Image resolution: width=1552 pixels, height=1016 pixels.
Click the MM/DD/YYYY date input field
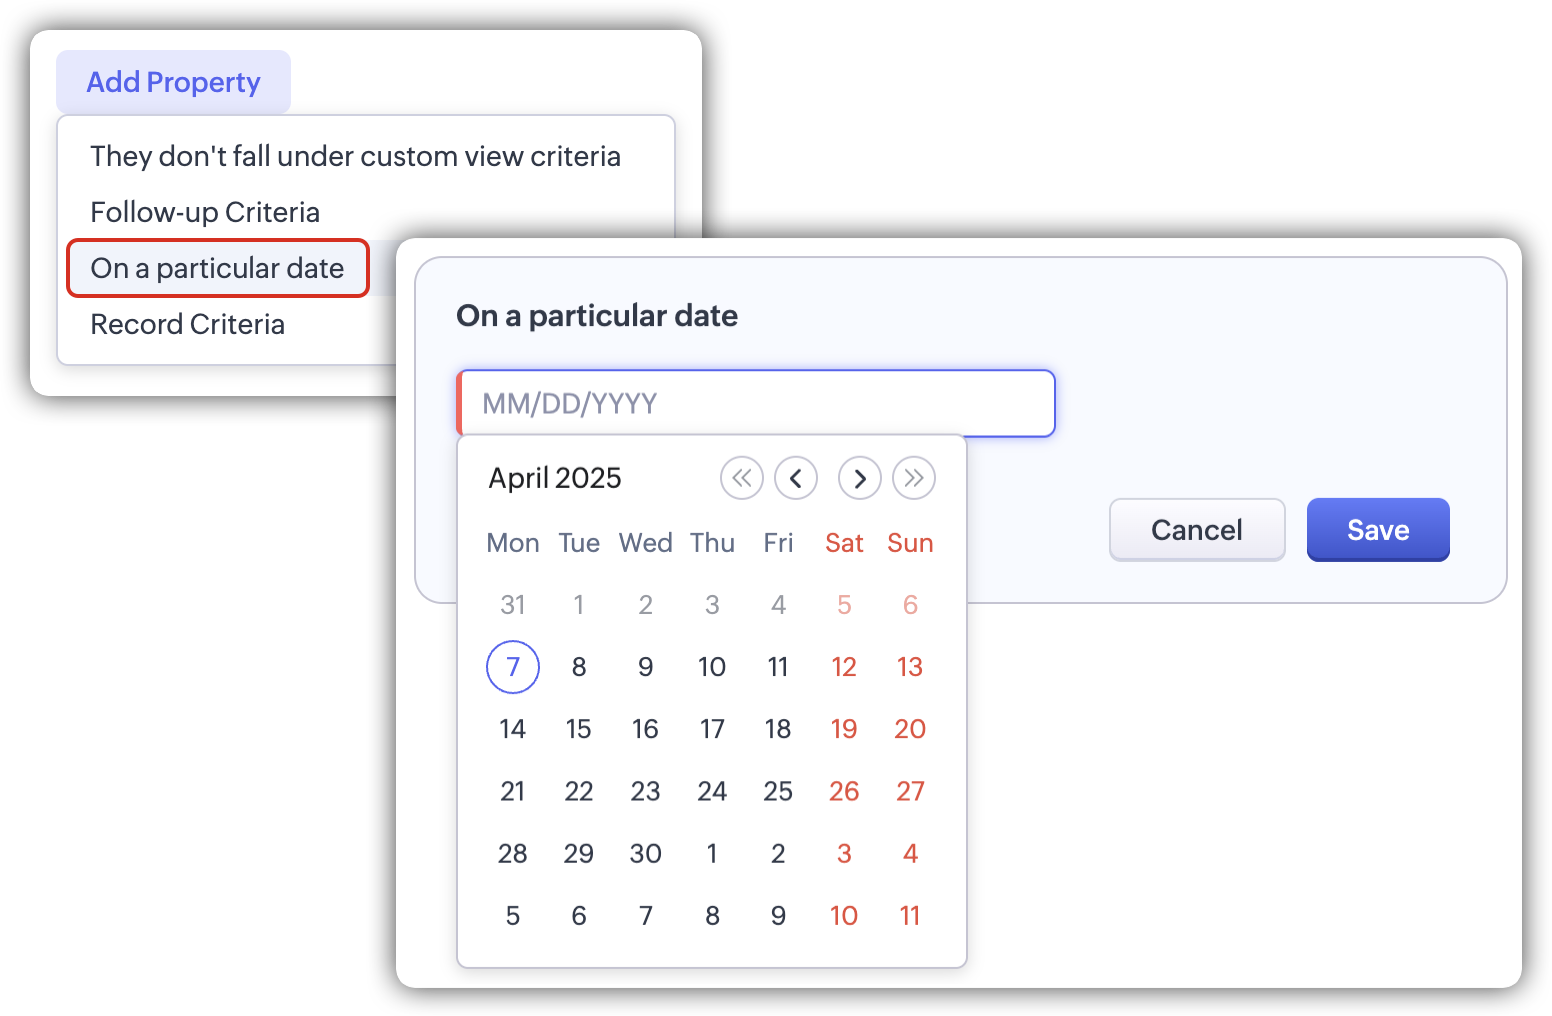click(x=756, y=403)
